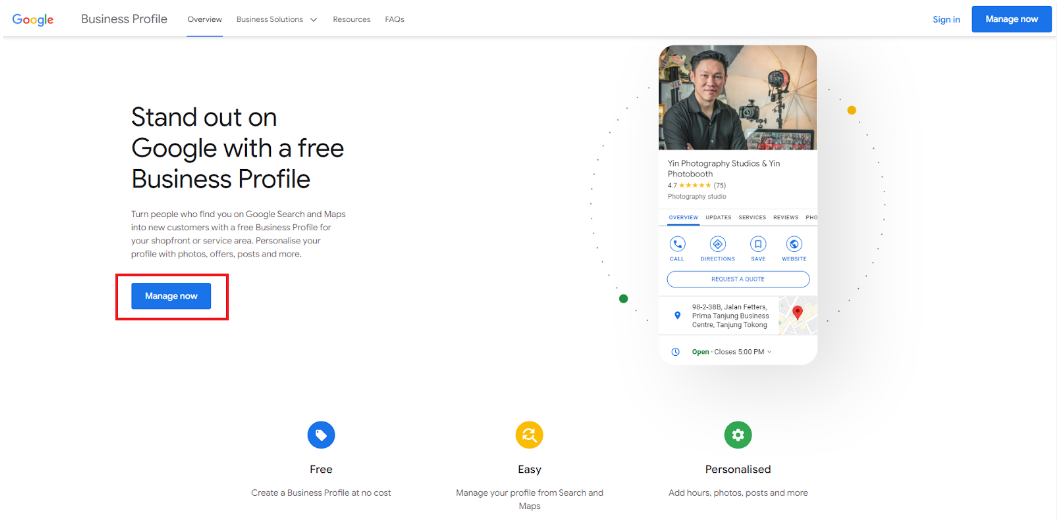The image size is (1058, 525).
Task: Expand the Closes 5:00 PM hours chevron
Action: click(x=770, y=352)
